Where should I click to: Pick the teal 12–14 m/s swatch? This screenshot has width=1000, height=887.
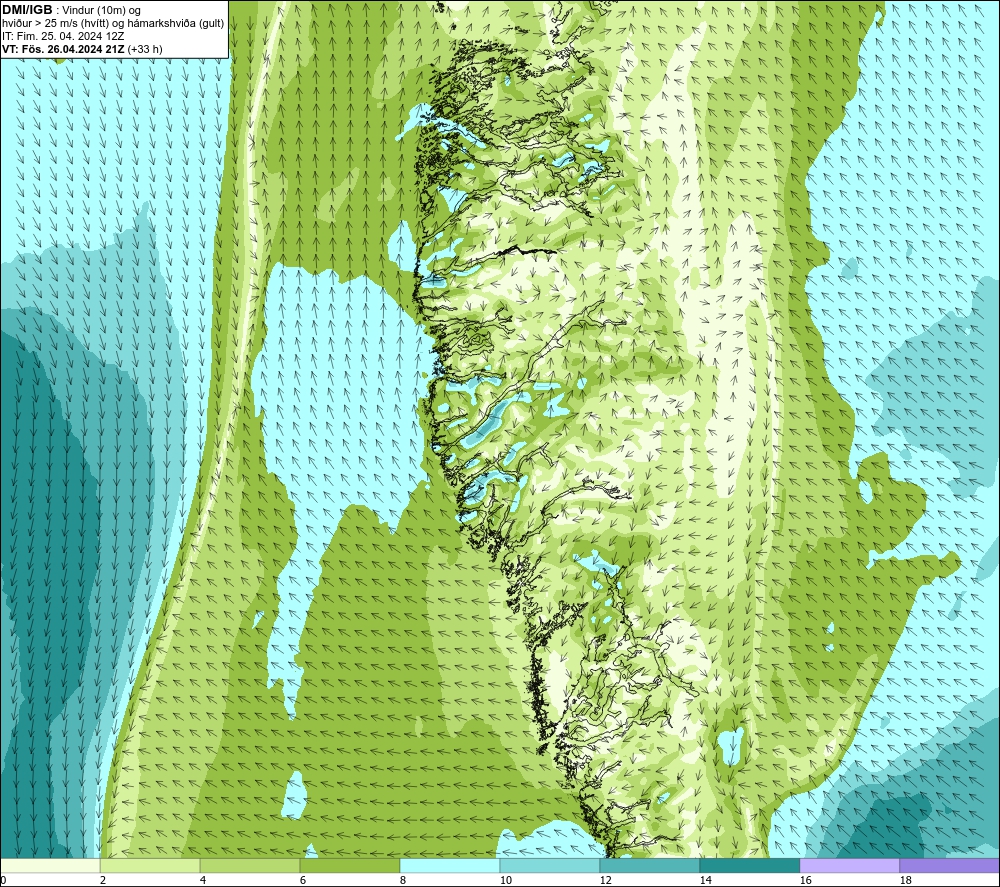click(x=649, y=865)
